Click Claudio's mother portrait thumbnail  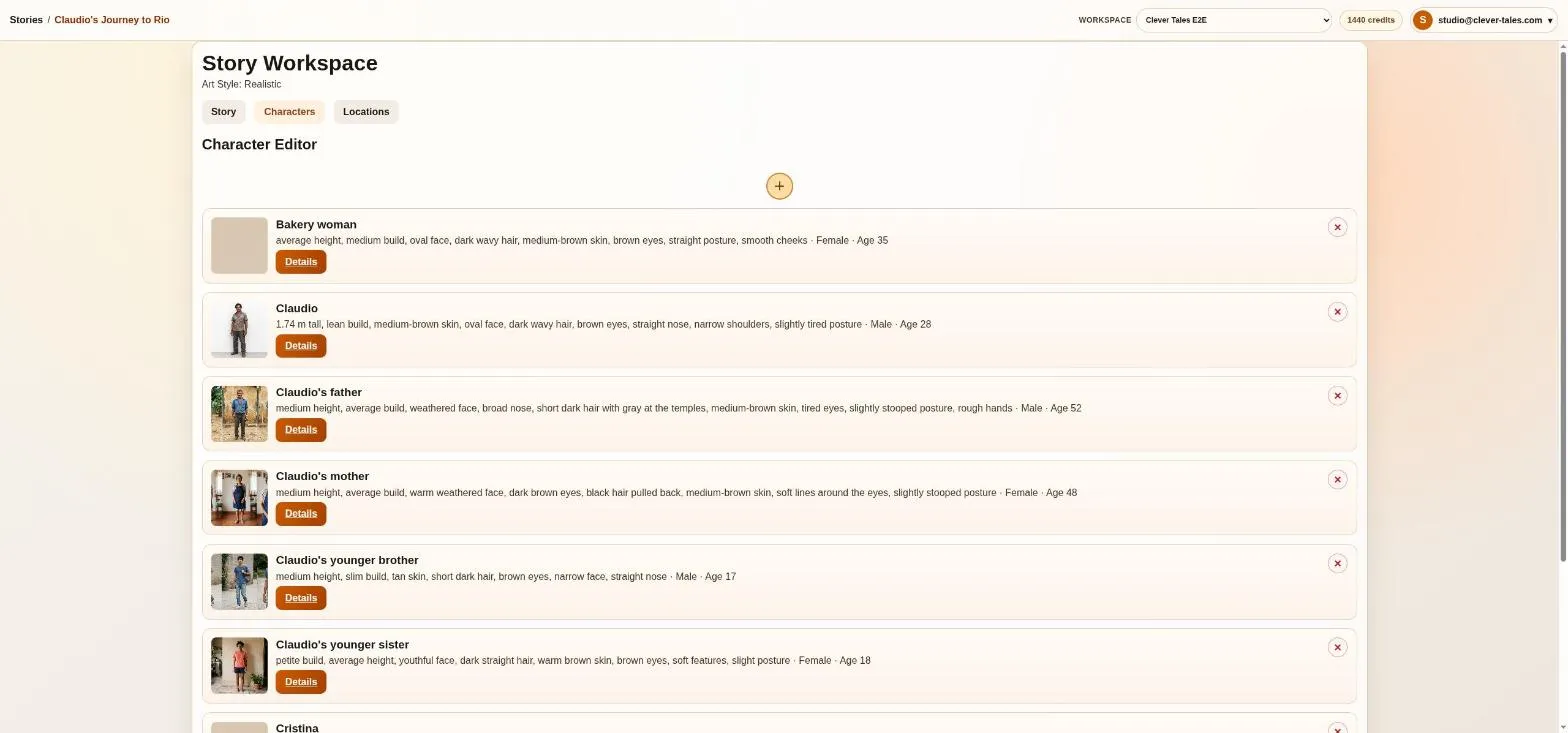pyautogui.click(x=239, y=498)
